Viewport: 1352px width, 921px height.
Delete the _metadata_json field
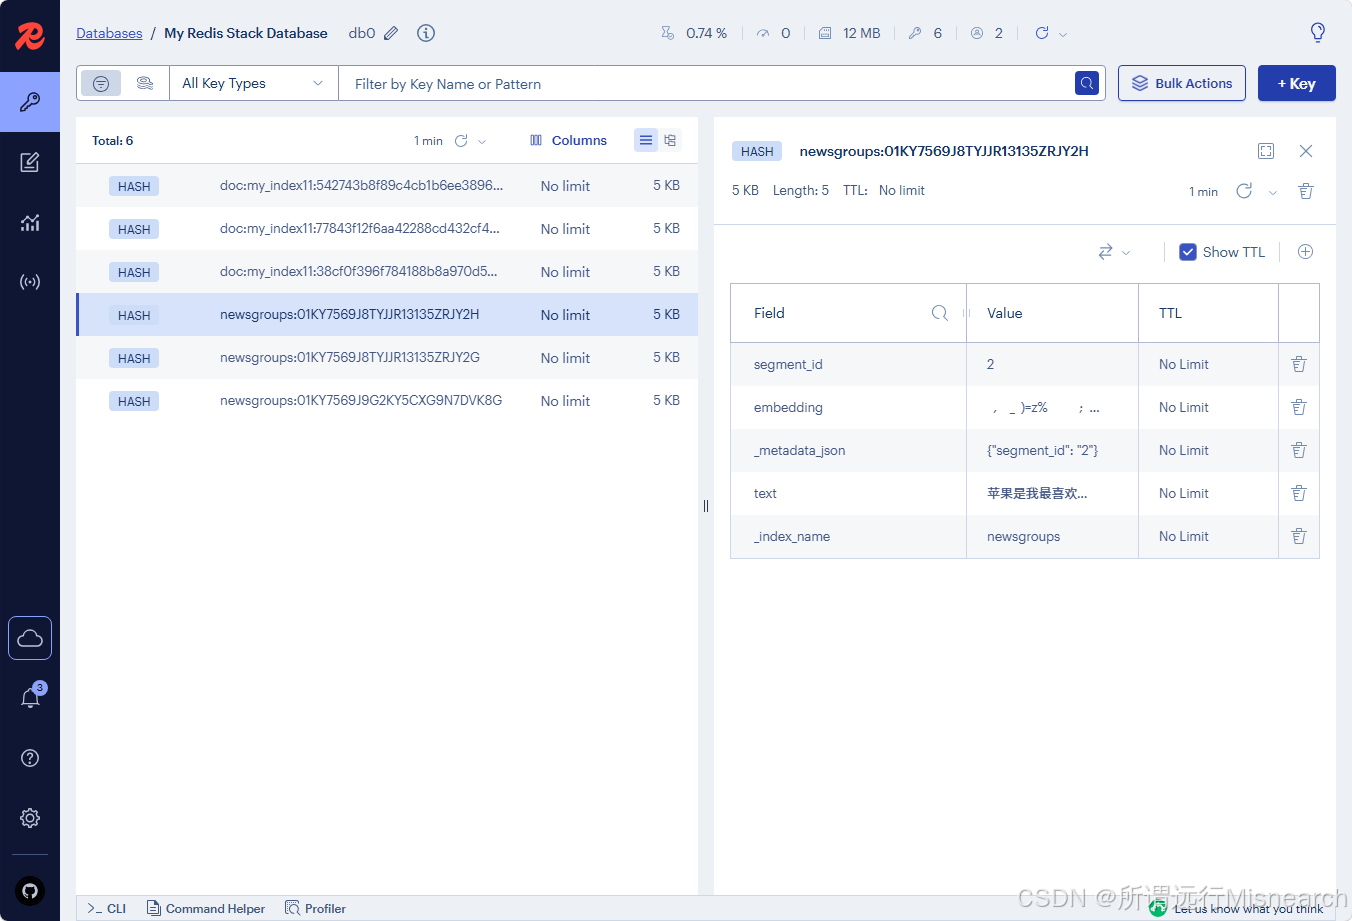(x=1299, y=450)
